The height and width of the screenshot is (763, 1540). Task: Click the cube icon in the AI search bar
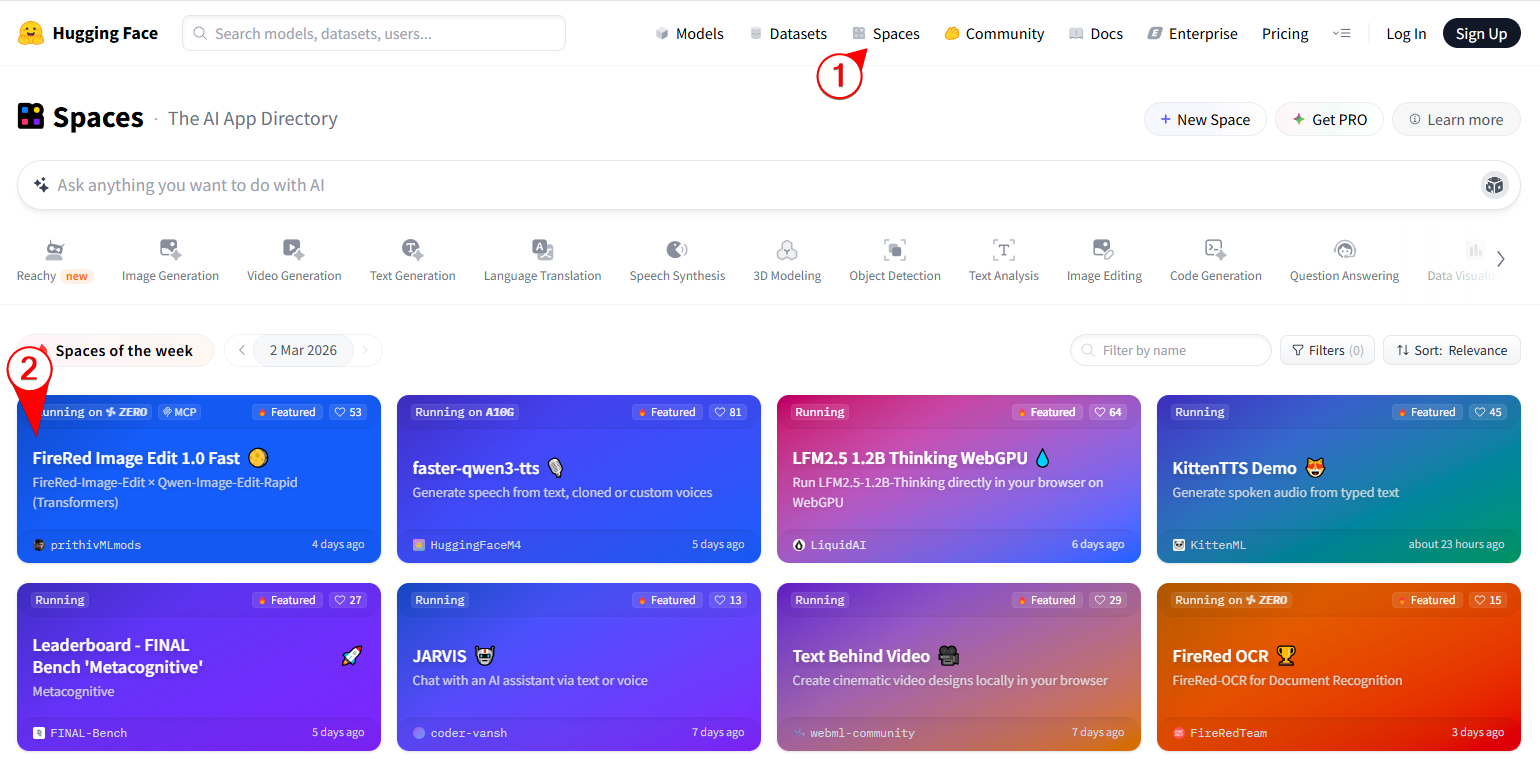1494,185
